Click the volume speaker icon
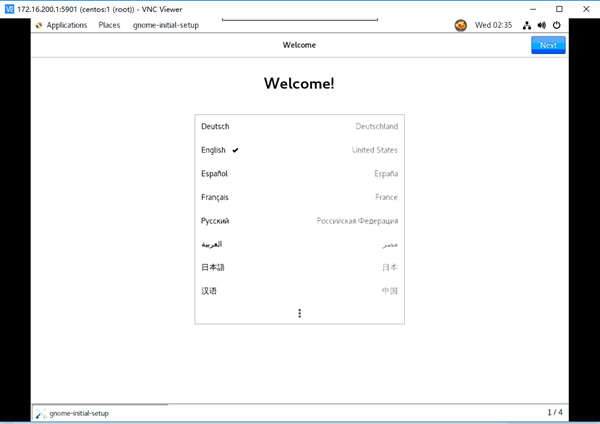The height and width of the screenshot is (424, 600). (x=541, y=25)
